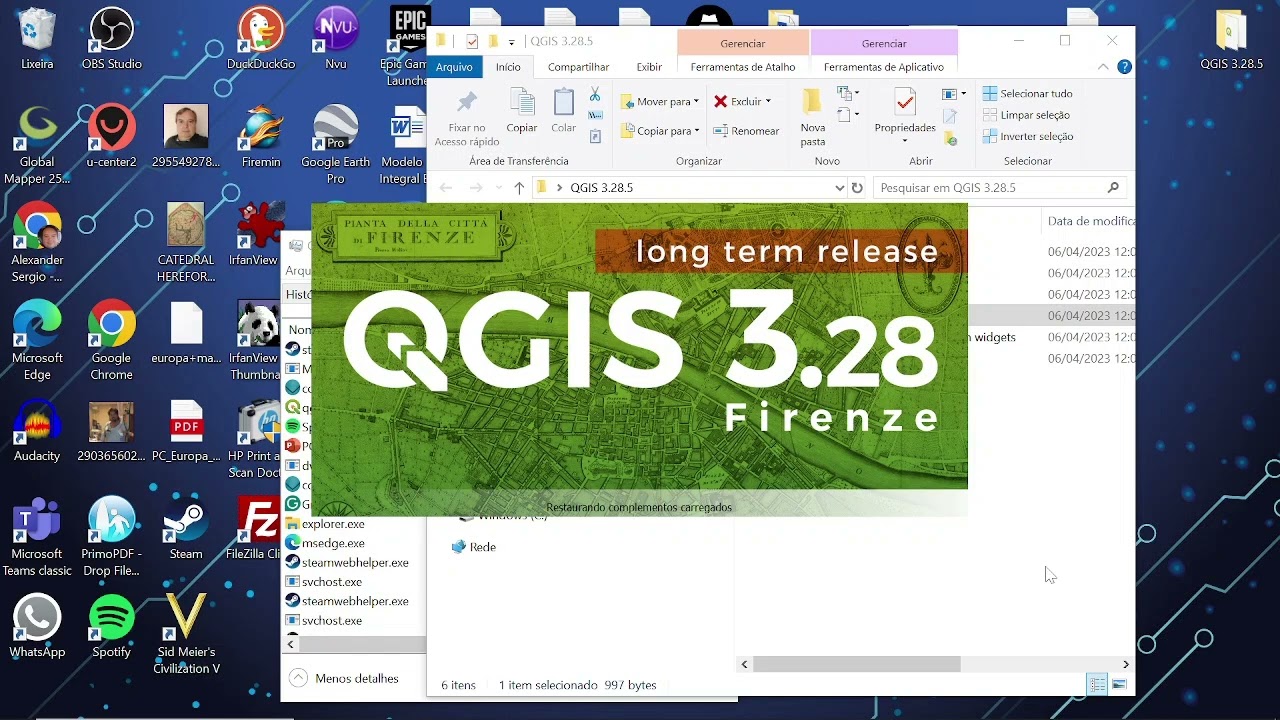The height and width of the screenshot is (720, 1280).
Task: Switch to the Exibir ribbon tab
Action: 649,67
